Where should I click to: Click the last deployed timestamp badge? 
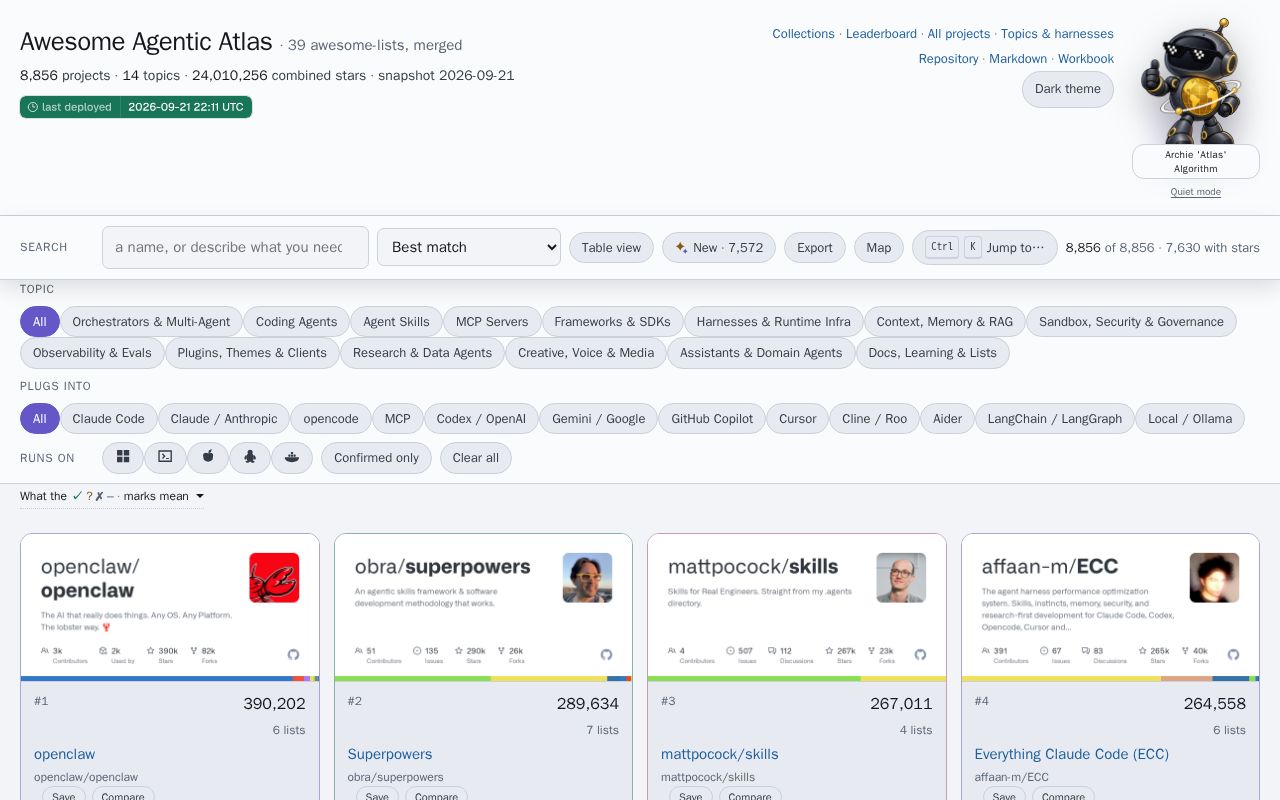coord(136,107)
